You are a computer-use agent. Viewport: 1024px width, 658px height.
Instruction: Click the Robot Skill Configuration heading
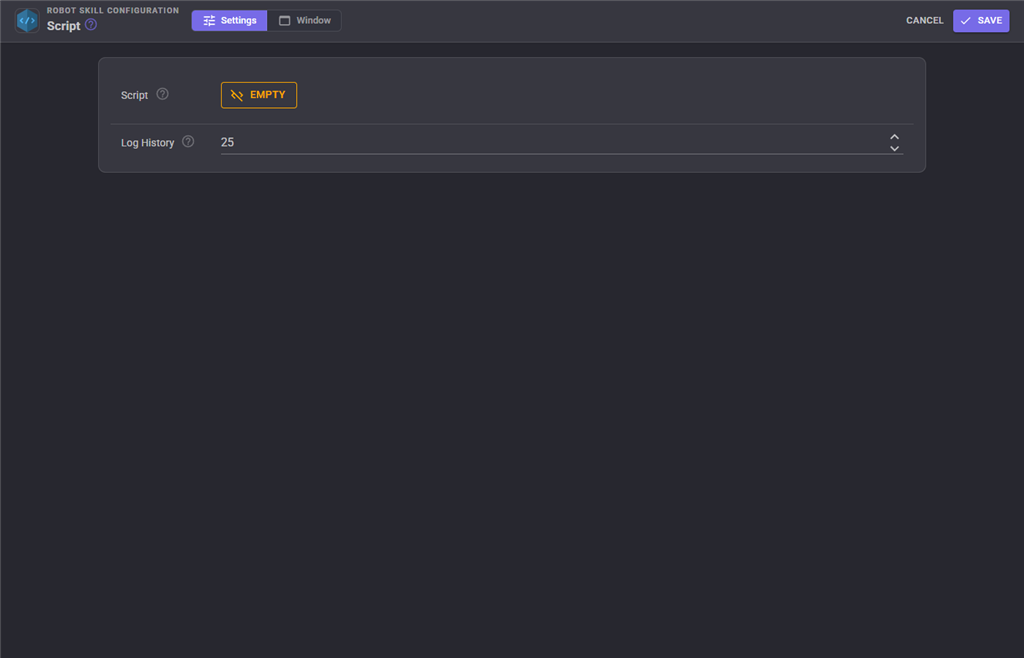pos(113,10)
